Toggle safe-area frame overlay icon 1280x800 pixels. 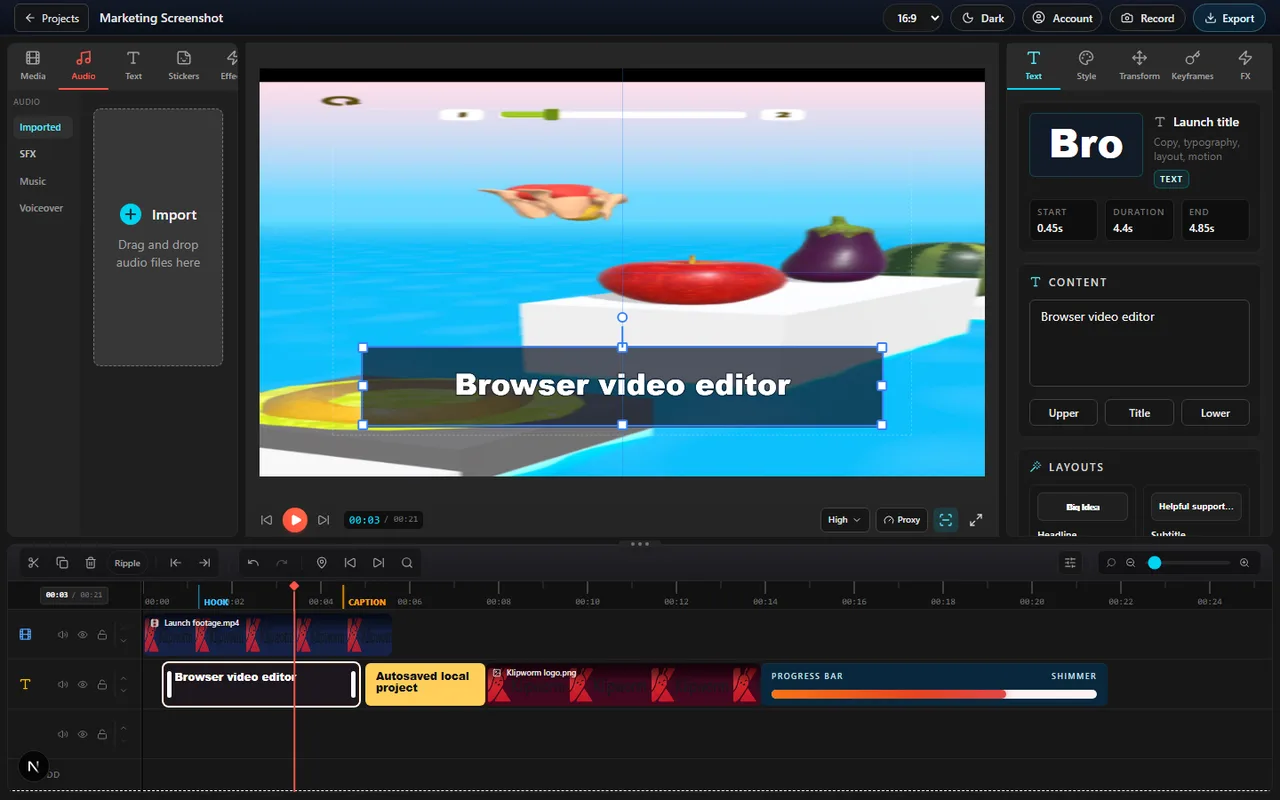click(946, 520)
